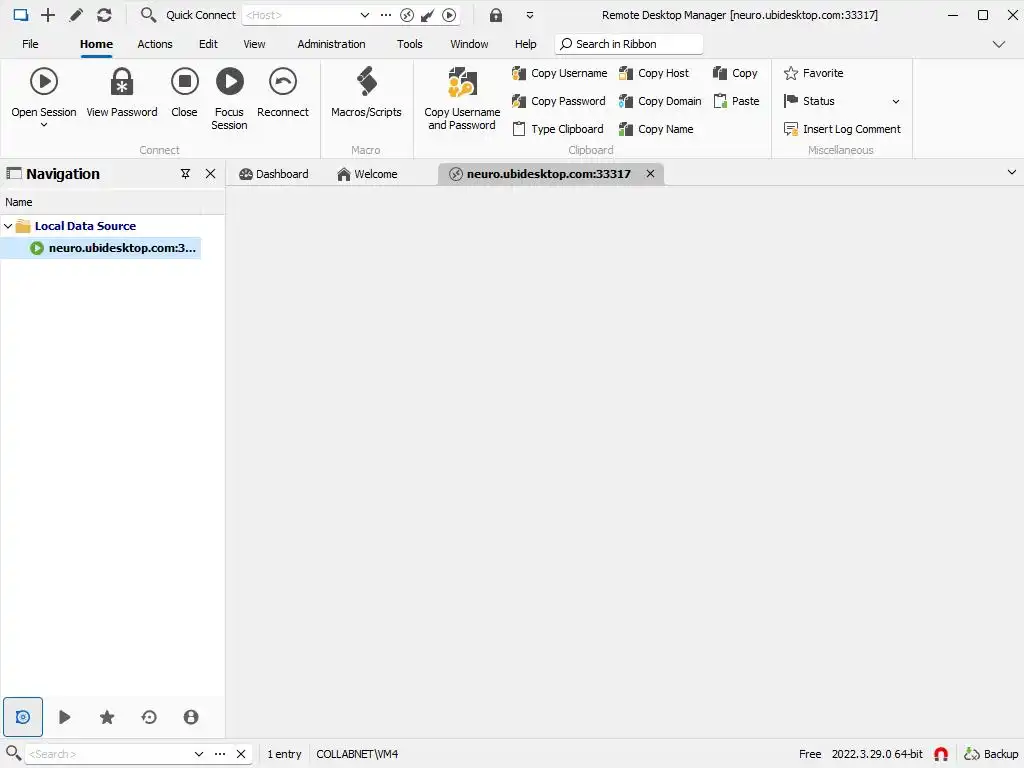
Task: Open the Help ribbon tab
Action: point(525,44)
